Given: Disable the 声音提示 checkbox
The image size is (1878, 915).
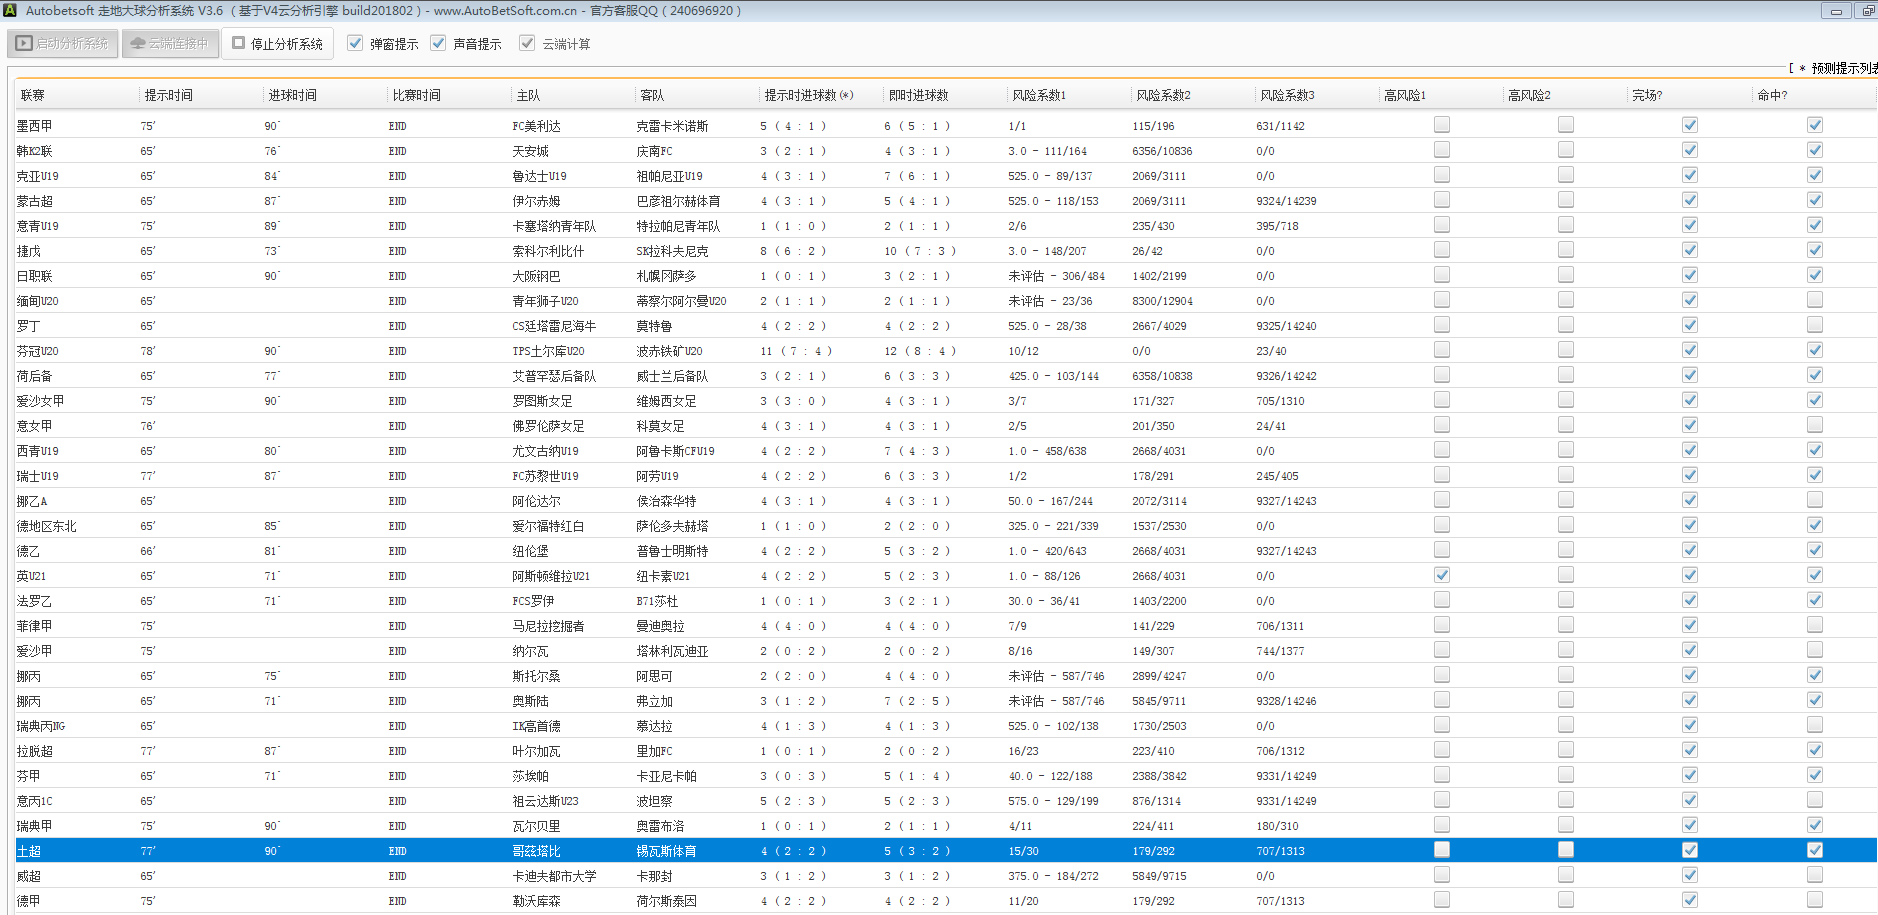Looking at the screenshot, I should click(438, 43).
